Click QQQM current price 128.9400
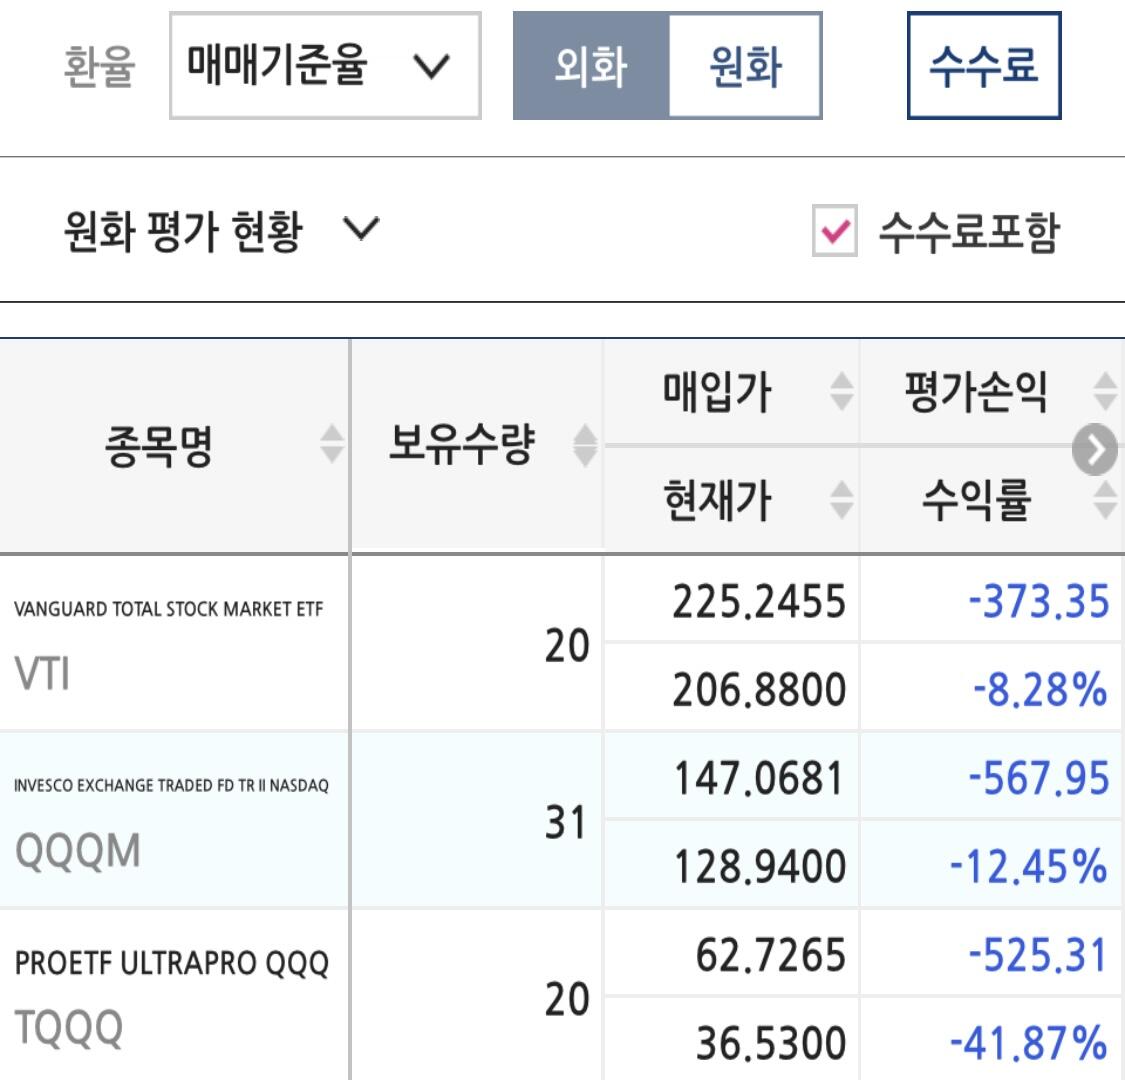This screenshot has width=1125, height=1080. 760,867
